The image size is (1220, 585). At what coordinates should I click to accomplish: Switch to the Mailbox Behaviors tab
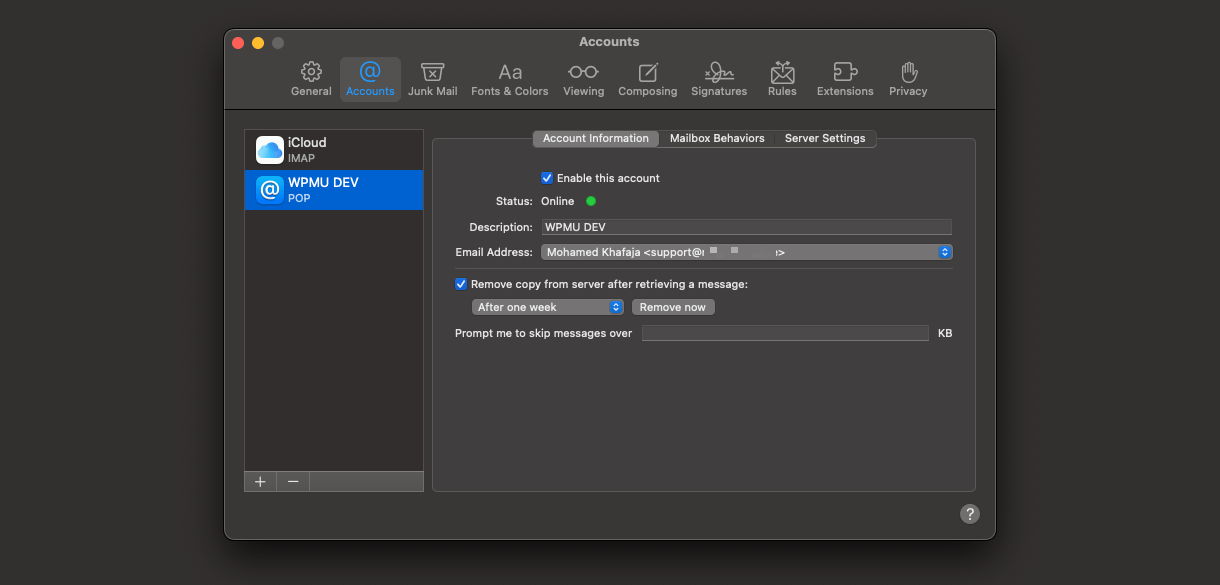click(x=716, y=138)
